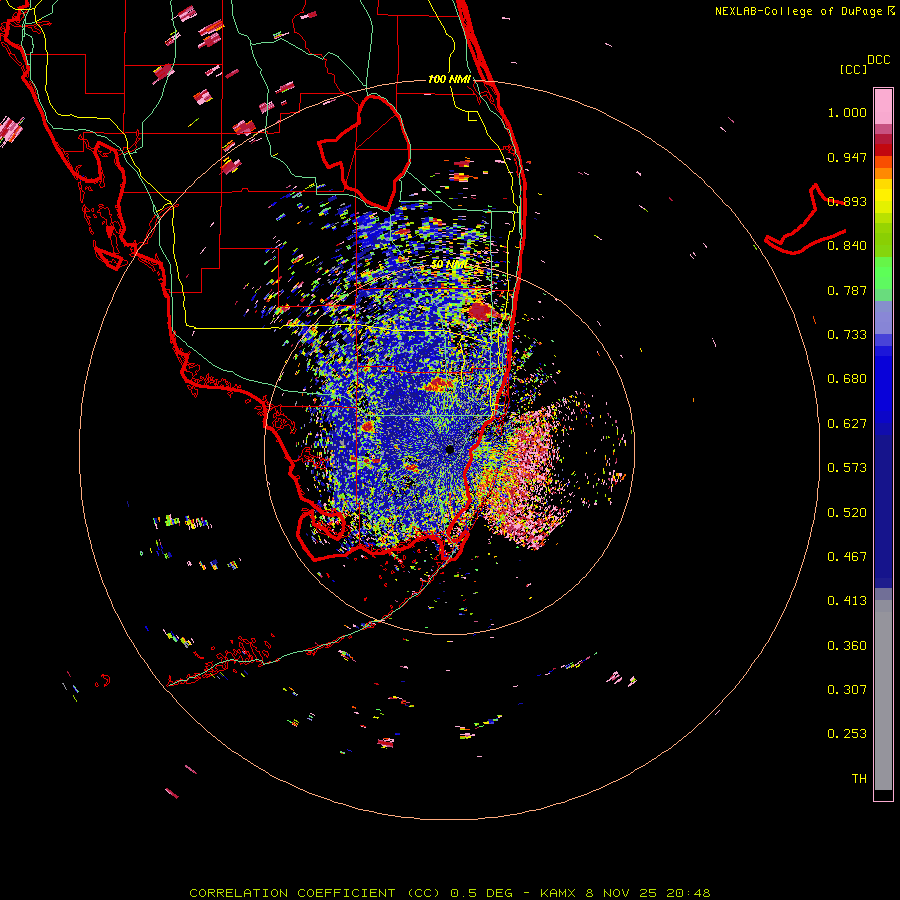The width and height of the screenshot is (900, 900).
Task: Click the 50 NMI range ring label
Action: (x=449, y=264)
